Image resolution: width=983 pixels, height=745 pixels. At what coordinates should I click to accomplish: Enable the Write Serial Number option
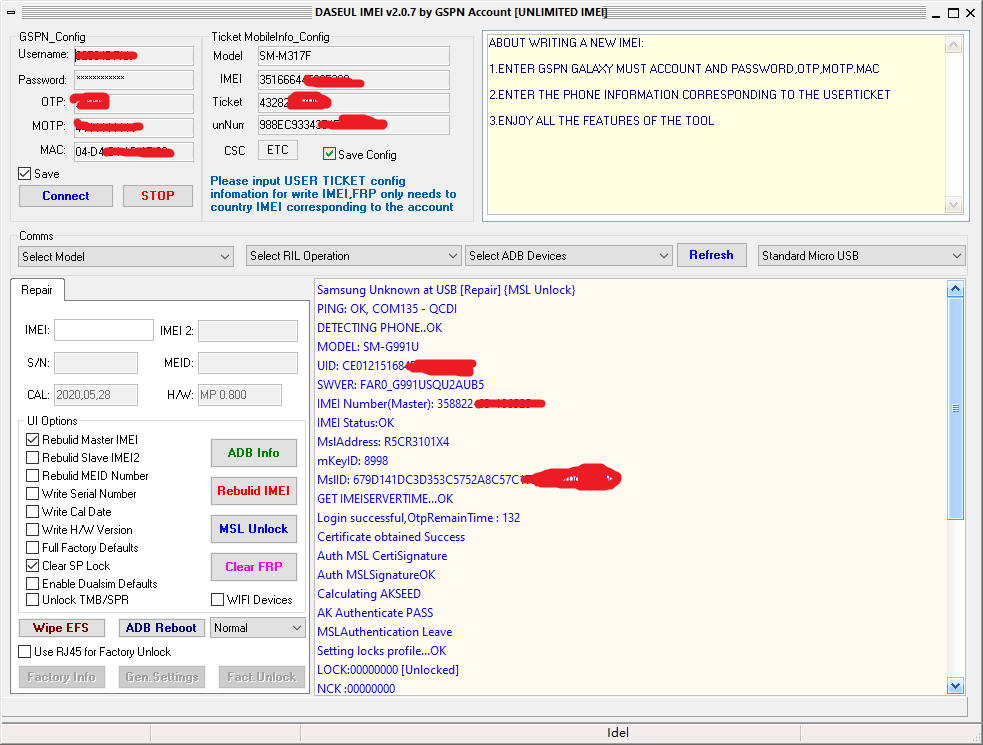tap(33, 494)
